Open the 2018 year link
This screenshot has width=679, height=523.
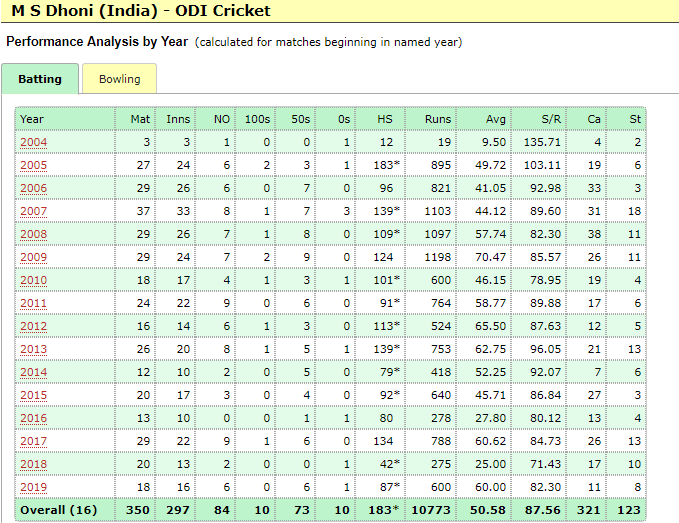(33, 464)
